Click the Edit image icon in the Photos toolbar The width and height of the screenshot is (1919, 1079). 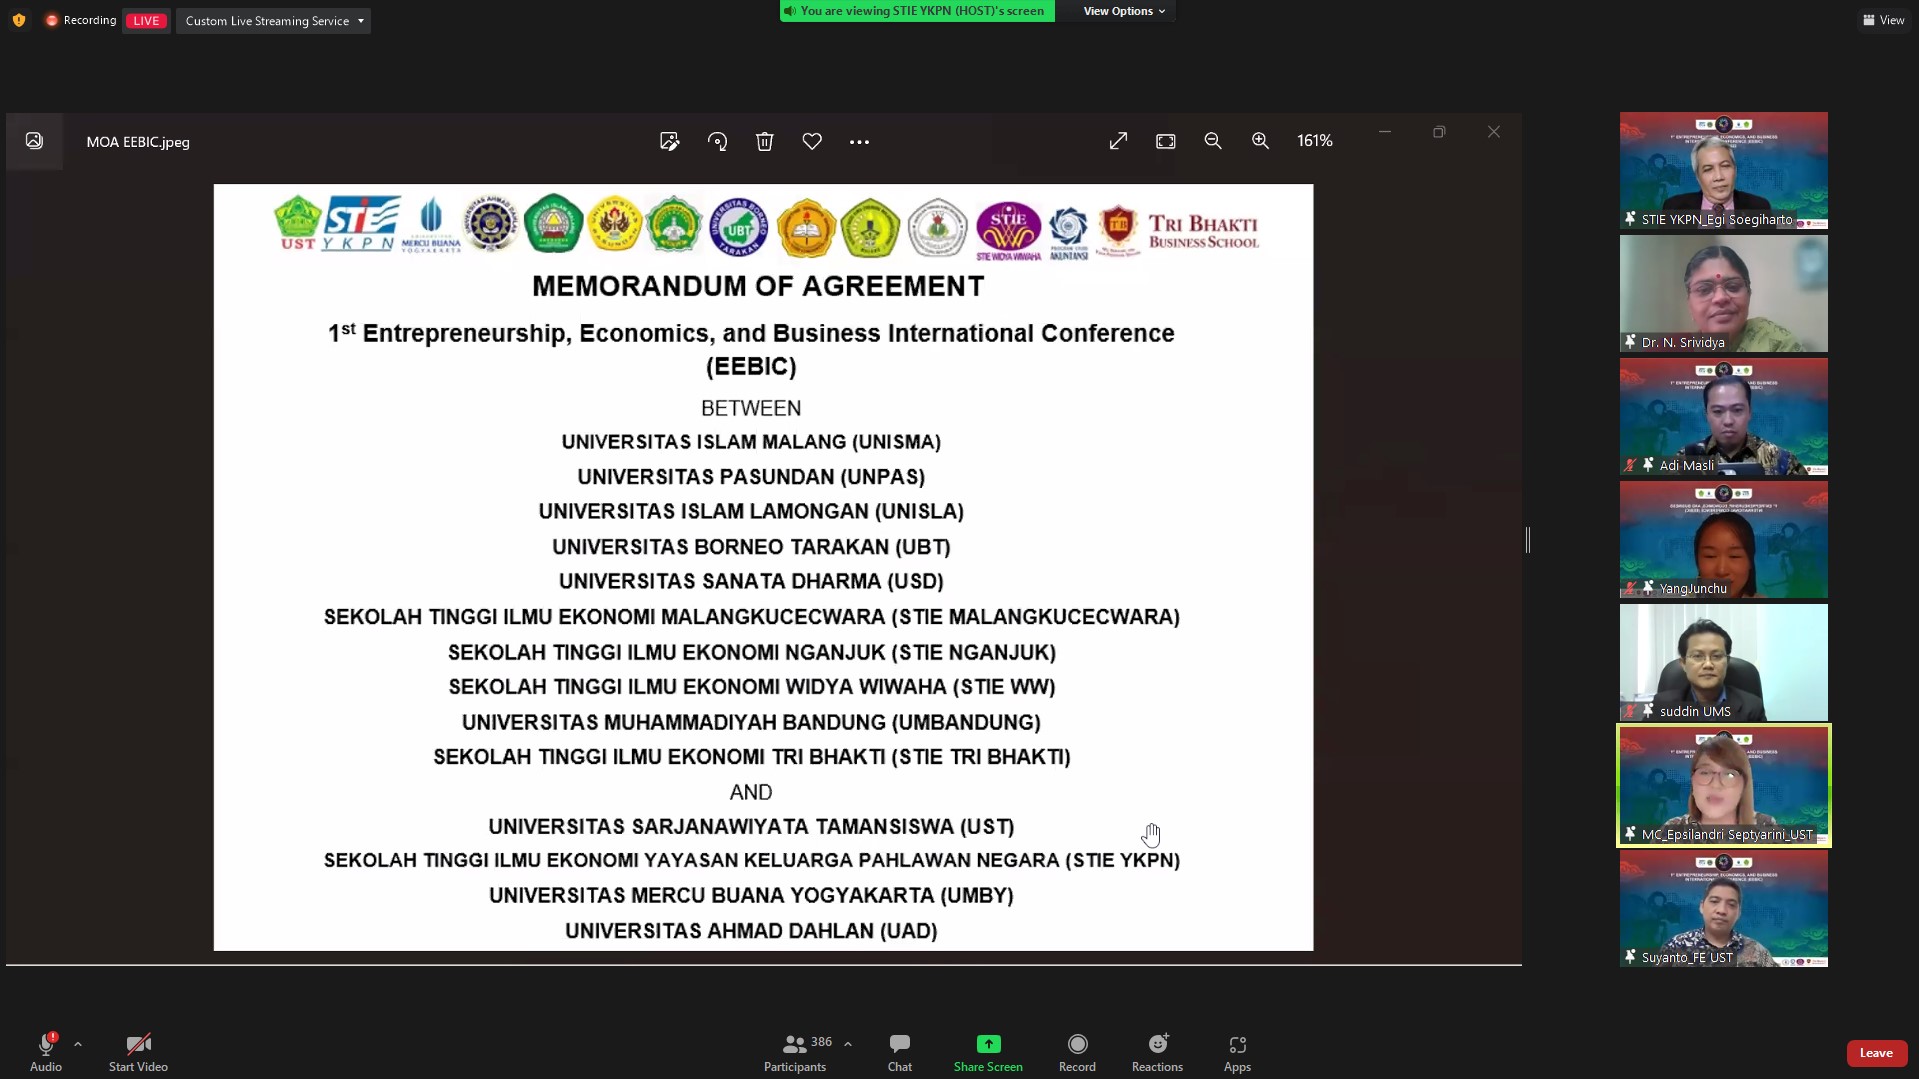coord(670,142)
